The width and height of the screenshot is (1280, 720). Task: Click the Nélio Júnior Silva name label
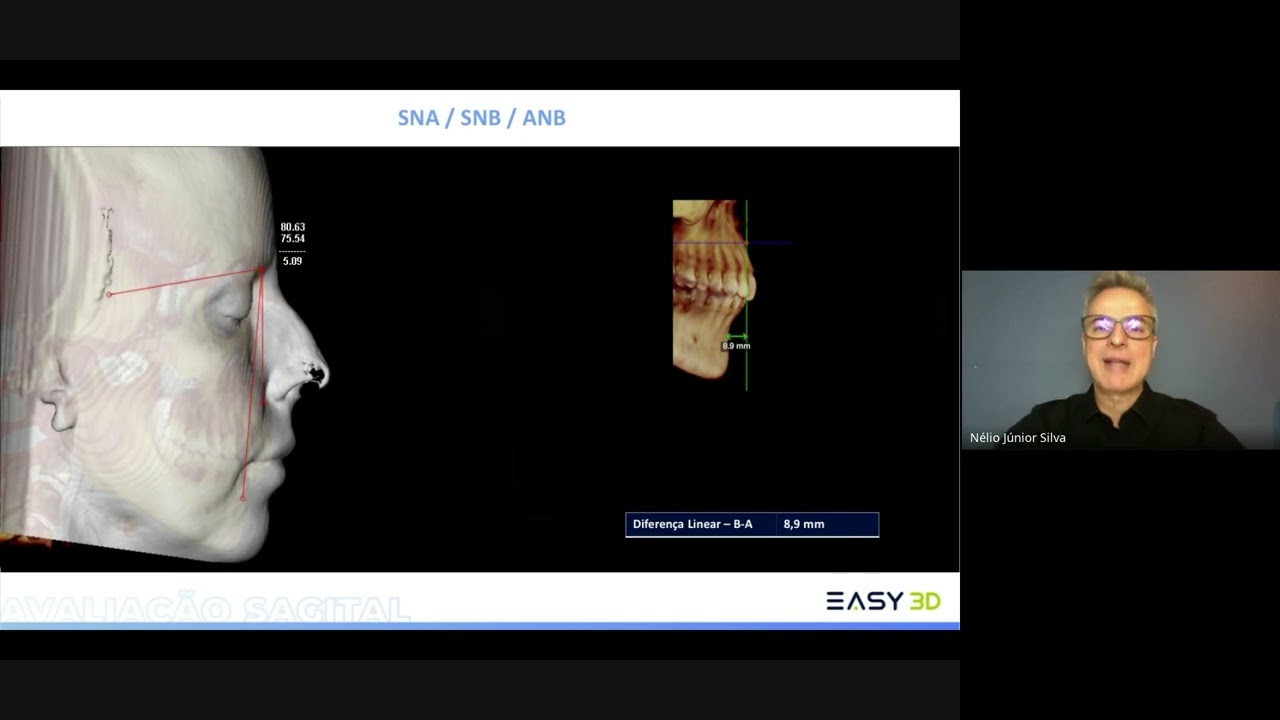pos(1018,438)
